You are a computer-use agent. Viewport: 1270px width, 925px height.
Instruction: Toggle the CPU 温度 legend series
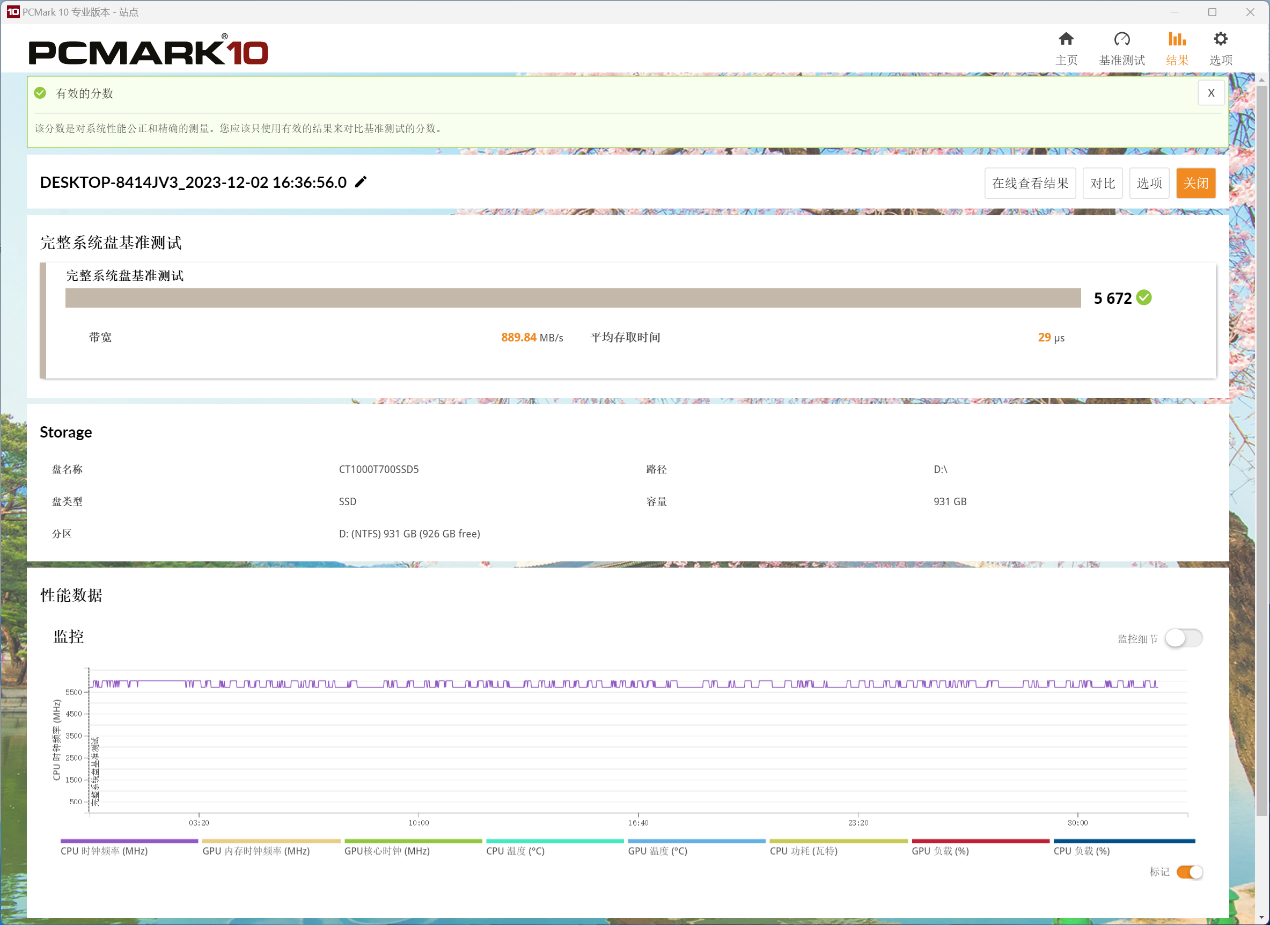(x=515, y=851)
